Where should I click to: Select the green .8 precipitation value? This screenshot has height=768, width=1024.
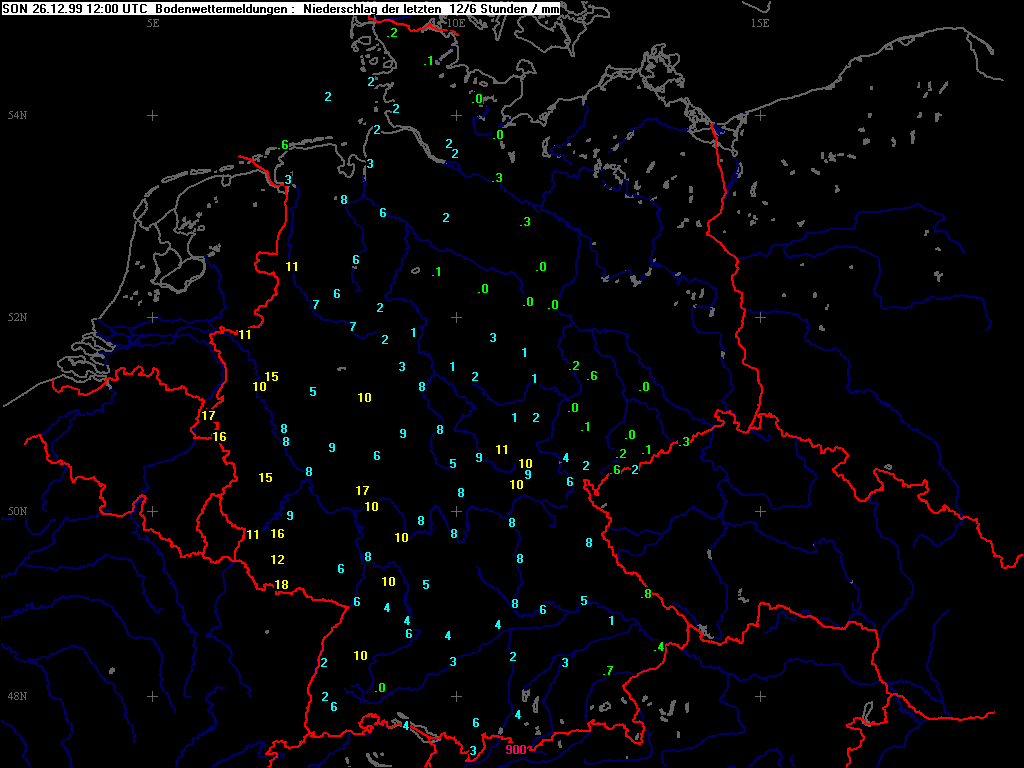click(646, 594)
